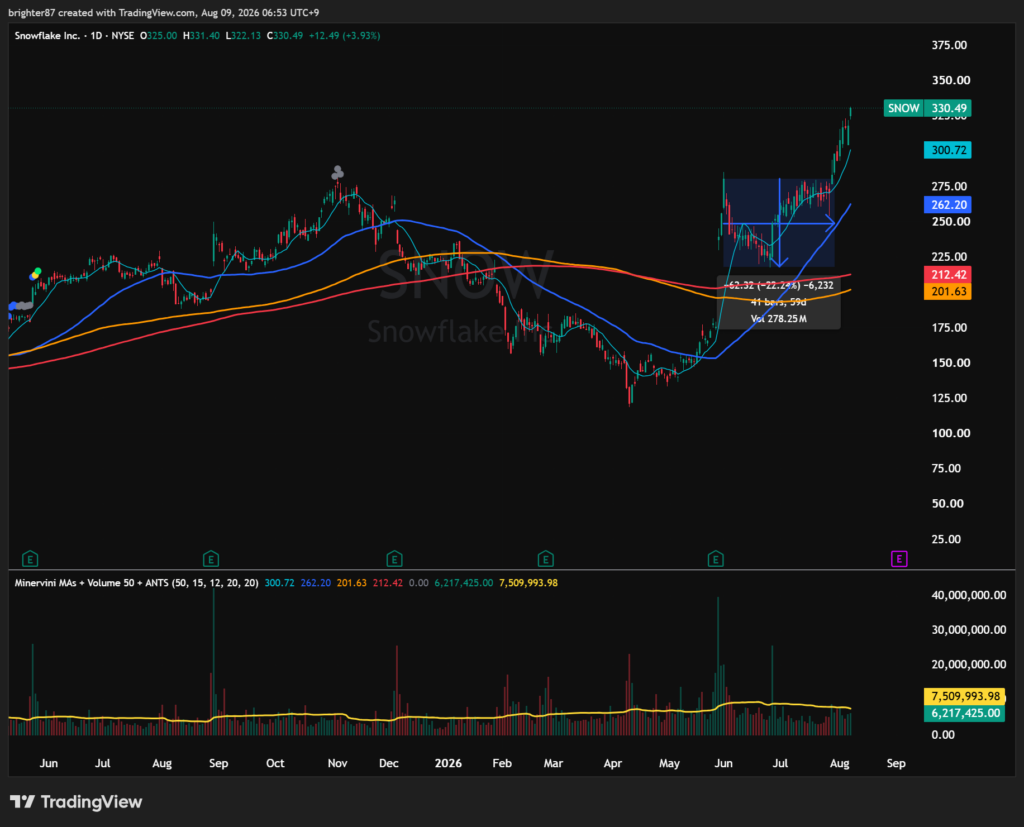Click the 7,509,993.98 value in indicator legend
The image size is (1024, 827).
click(528, 583)
